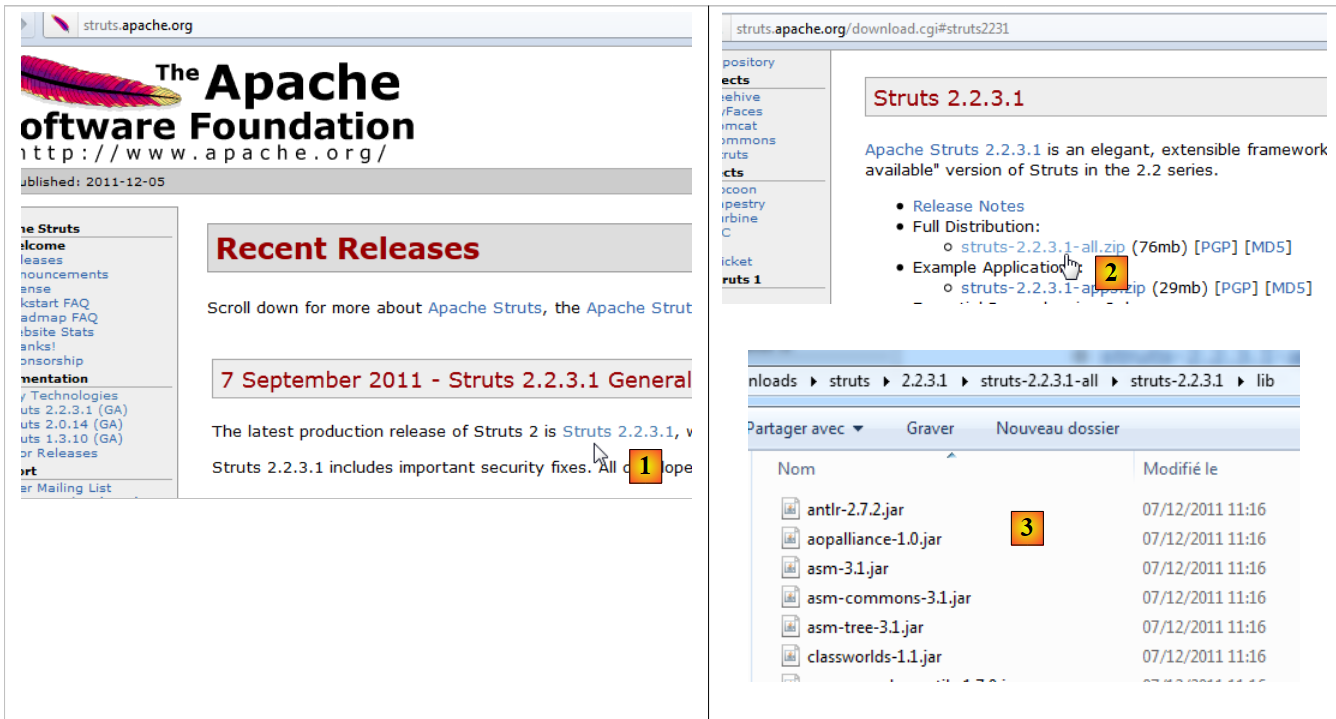Image resolution: width=1336 pixels, height=719 pixels.
Task: Click the asm-commons-3.1.jar file icon
Action: coord(791,598)
